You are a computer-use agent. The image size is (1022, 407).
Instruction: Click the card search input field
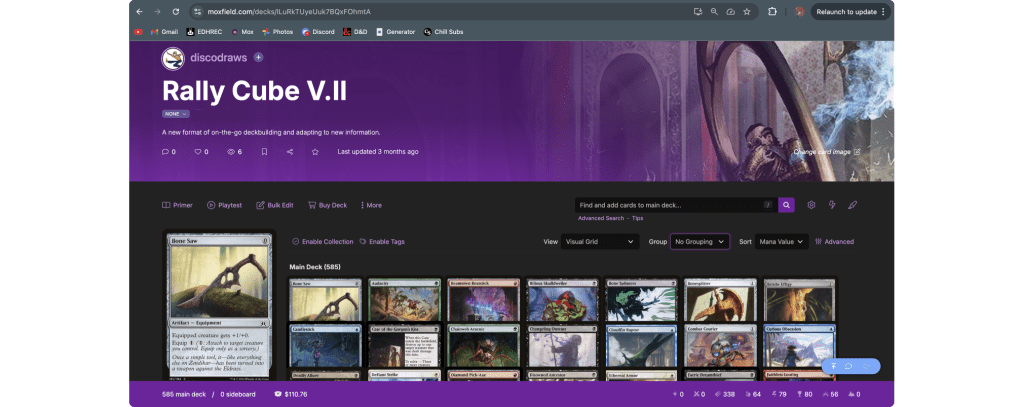(670, 205)
